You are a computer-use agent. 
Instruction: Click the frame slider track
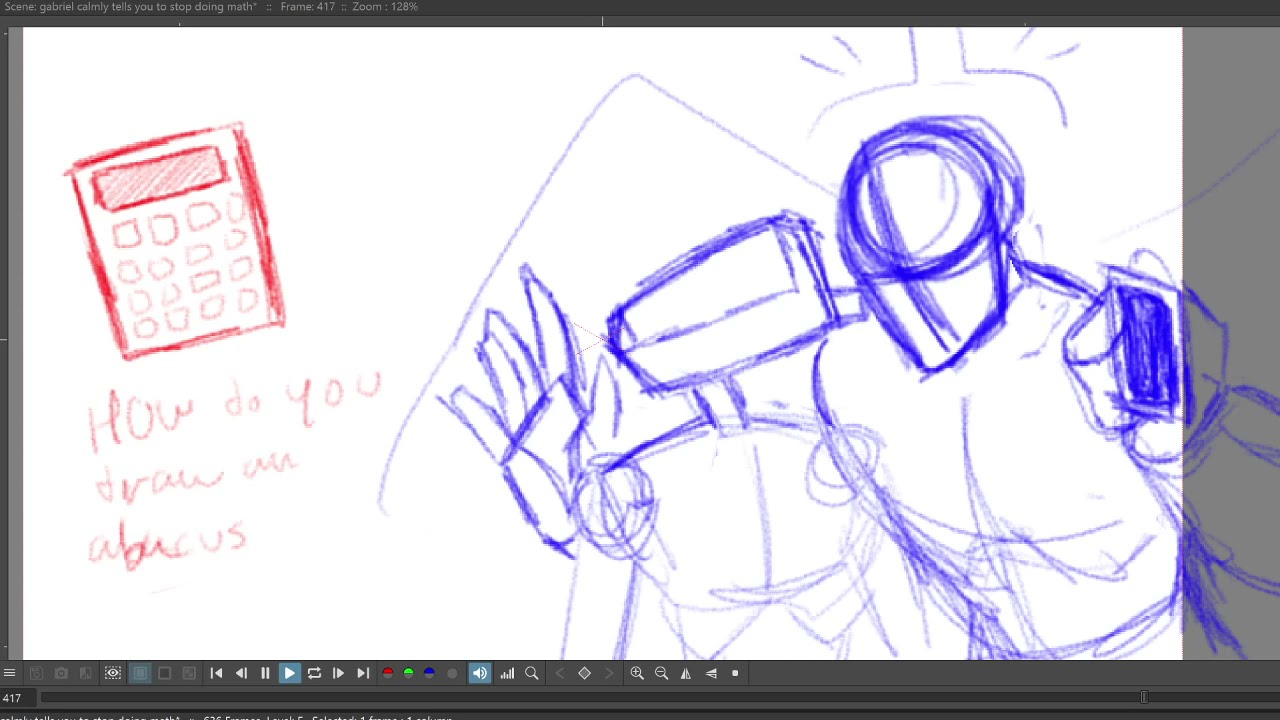[660, 698]
